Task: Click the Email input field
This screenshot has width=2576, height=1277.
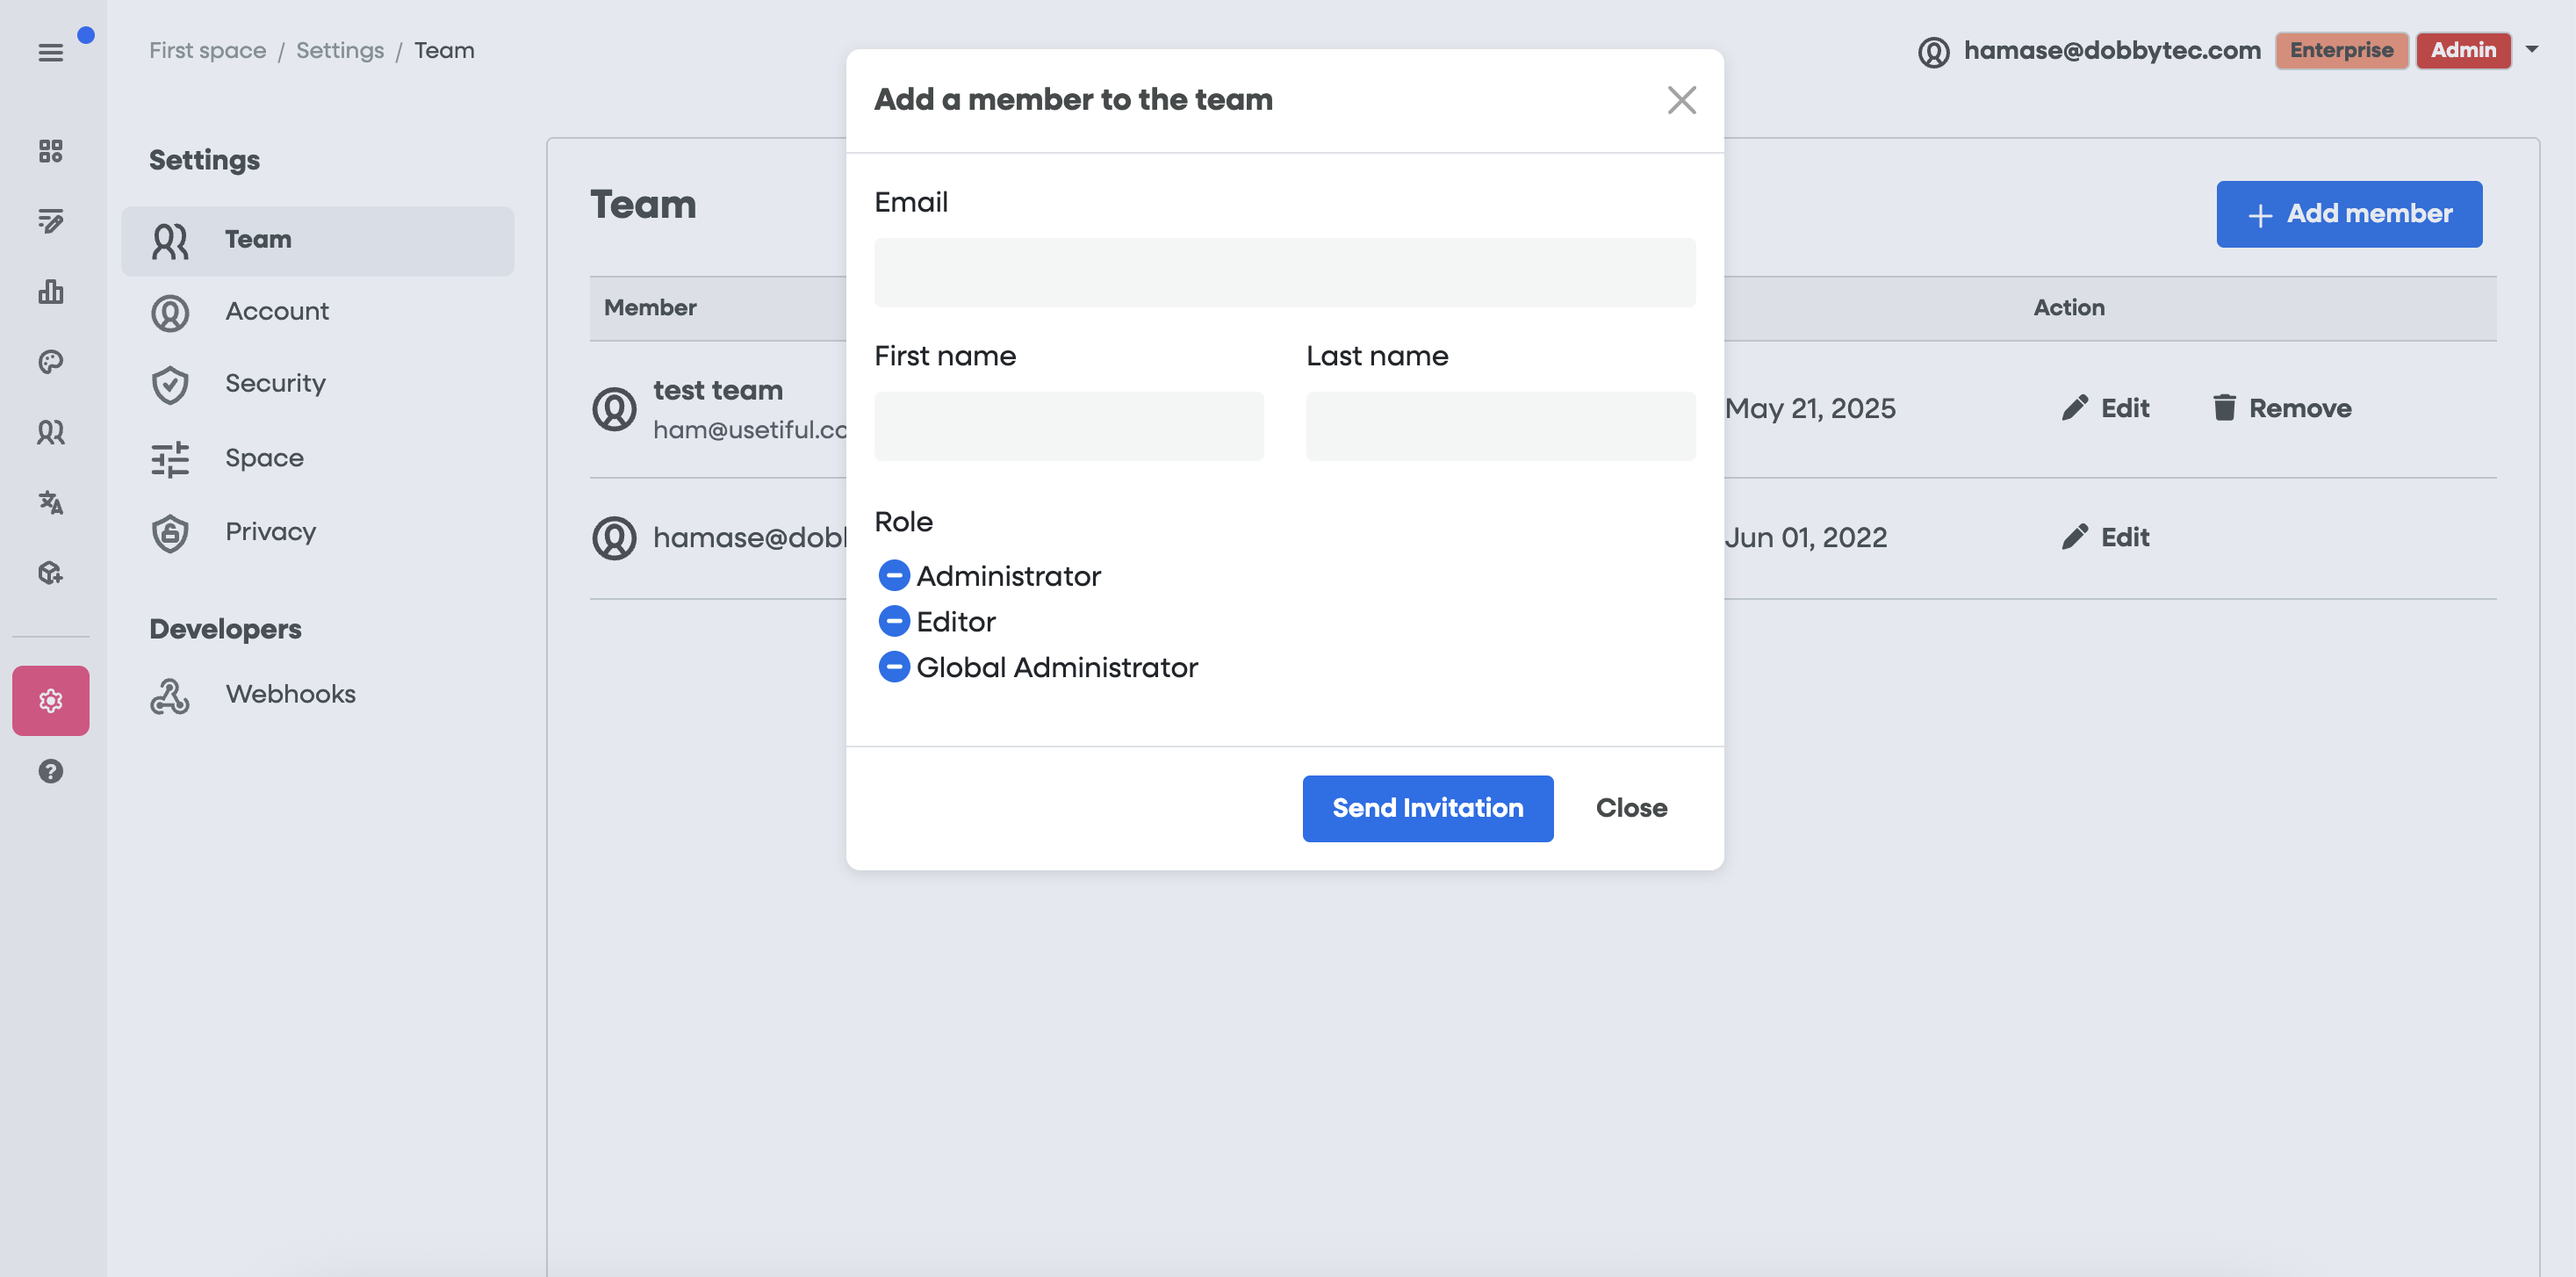Action: (1284, 272)
